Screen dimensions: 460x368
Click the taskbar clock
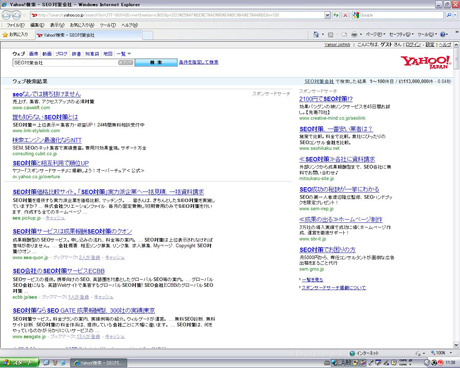[x=450, y=363]
